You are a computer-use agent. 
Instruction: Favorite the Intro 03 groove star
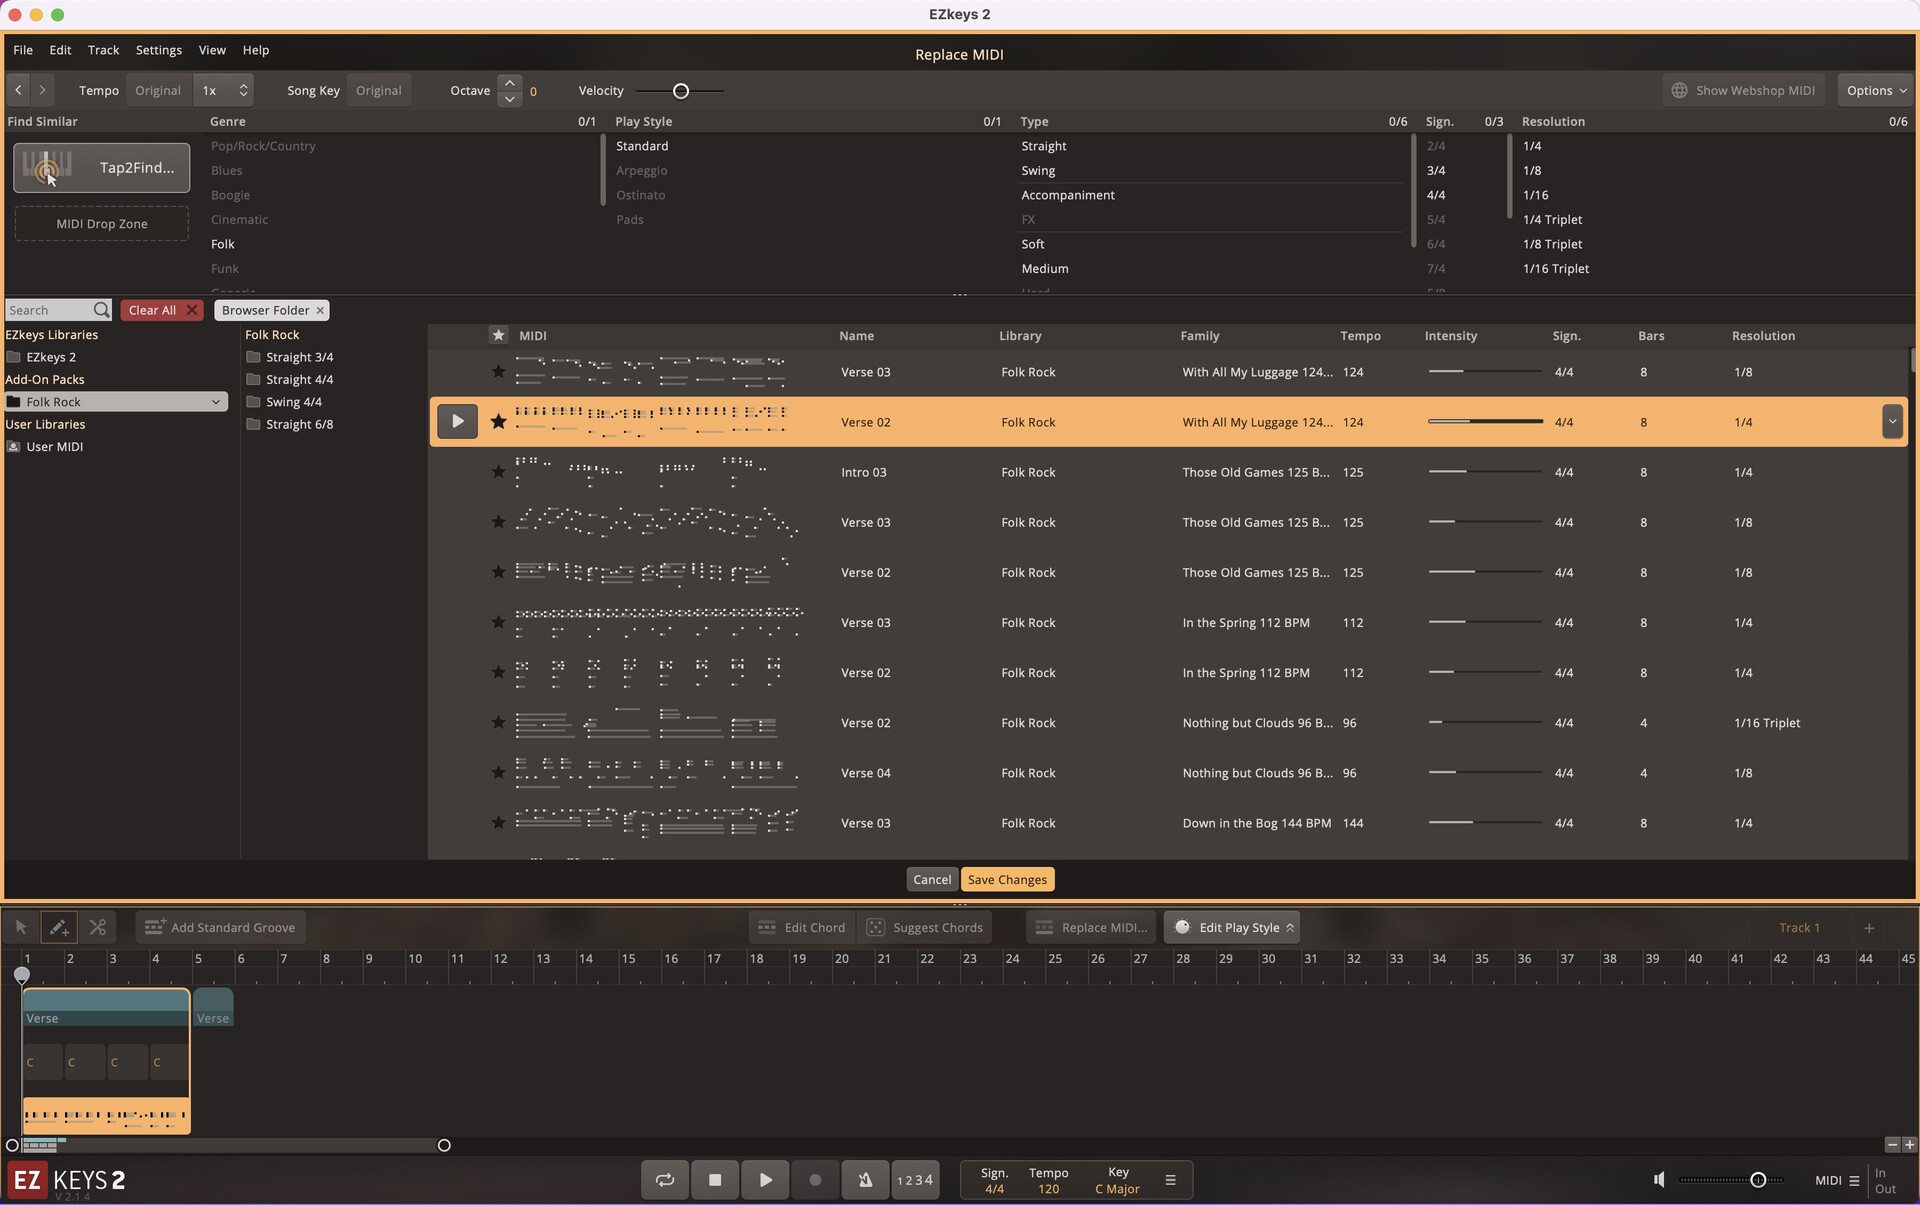click(x=497, y=472)
